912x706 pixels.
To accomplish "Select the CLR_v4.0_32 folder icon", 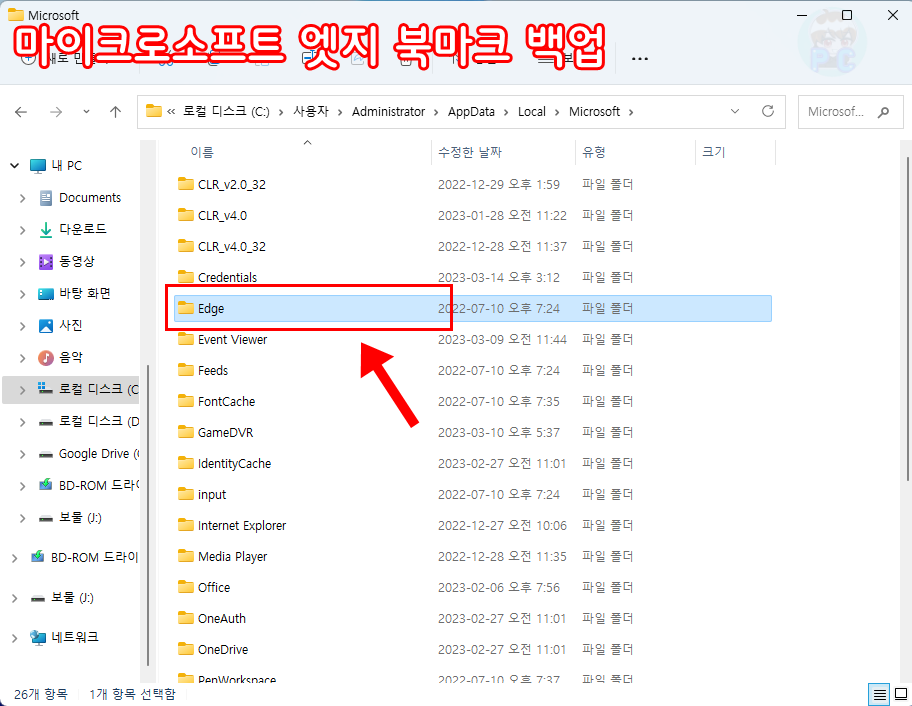I will [186, 246].
